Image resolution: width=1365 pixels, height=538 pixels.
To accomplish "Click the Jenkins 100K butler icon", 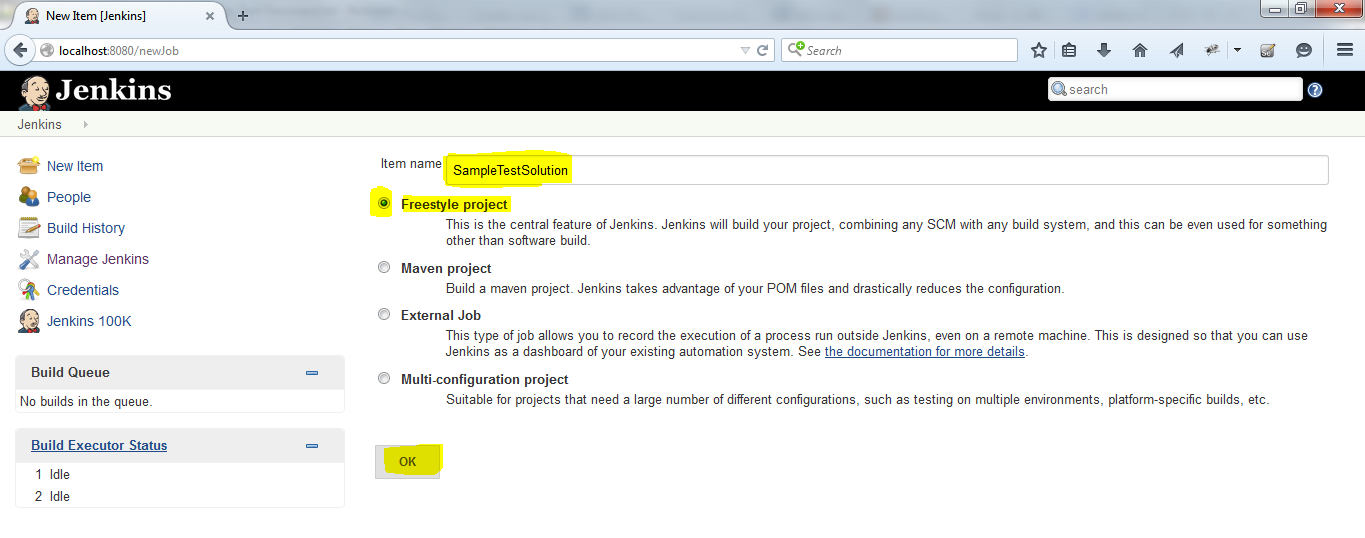I will point(29,321).
